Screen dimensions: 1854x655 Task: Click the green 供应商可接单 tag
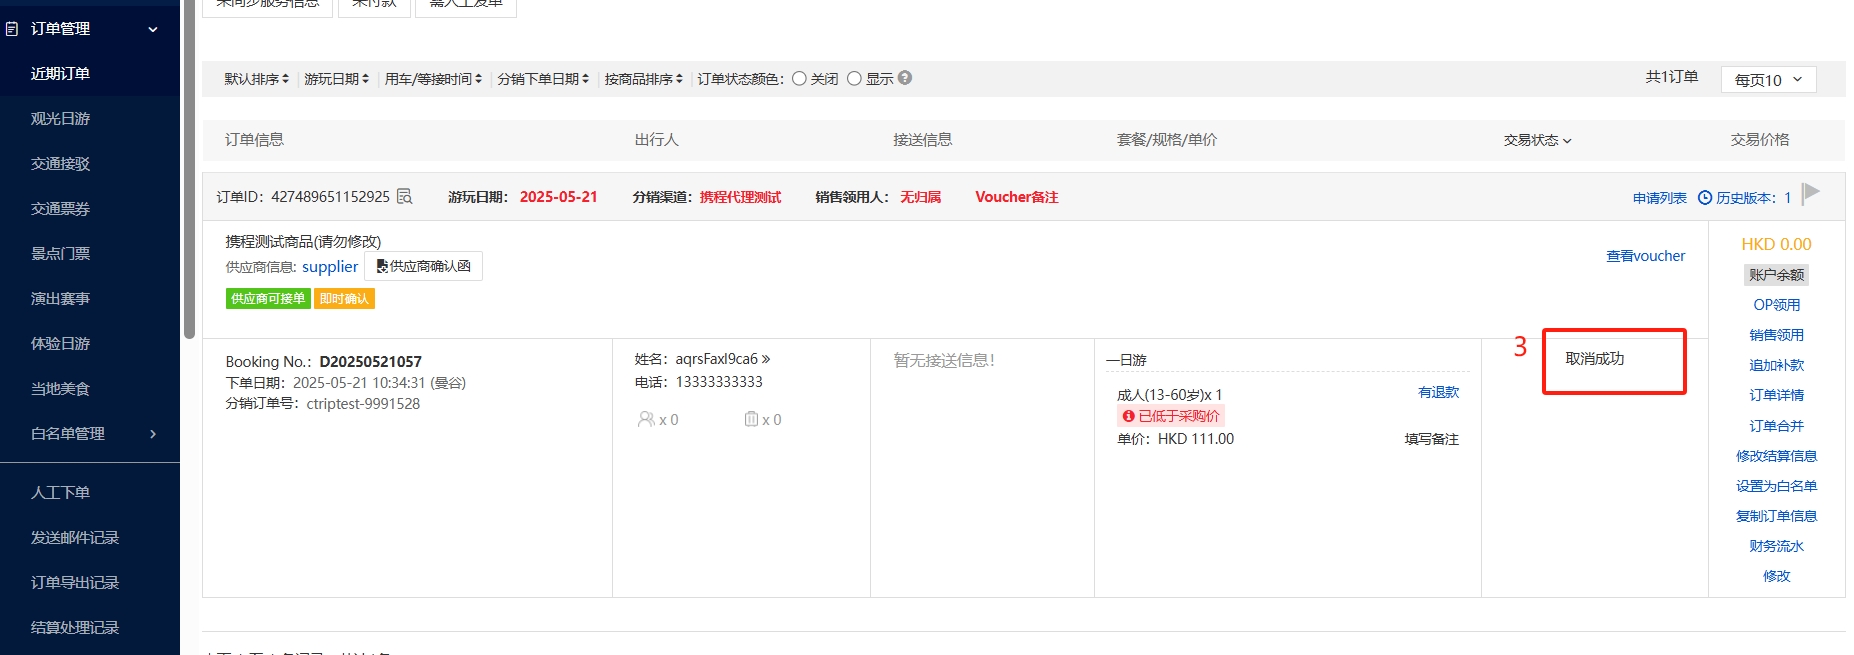click(x=267, y=299)
